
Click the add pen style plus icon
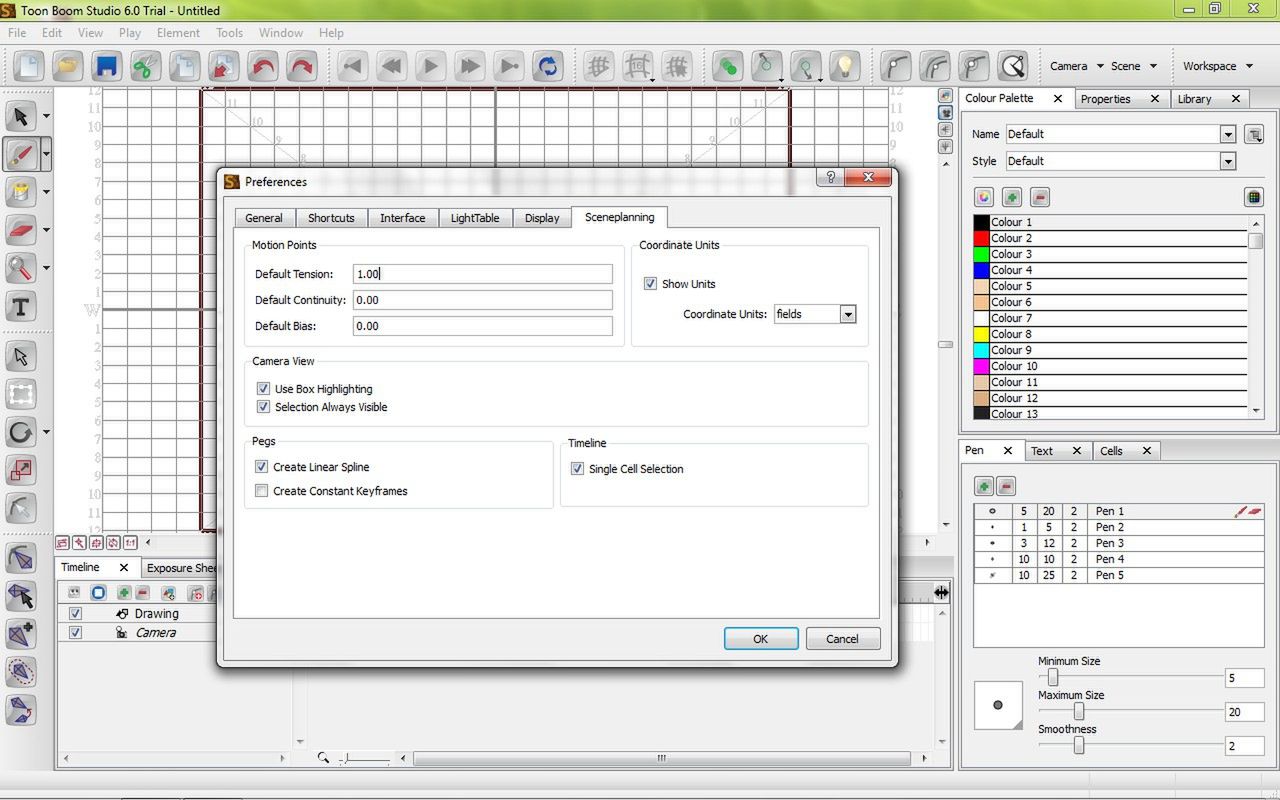(984, 487)
